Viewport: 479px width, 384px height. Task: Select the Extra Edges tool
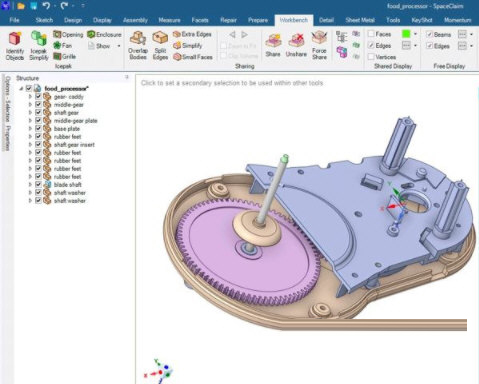(192, 34)
